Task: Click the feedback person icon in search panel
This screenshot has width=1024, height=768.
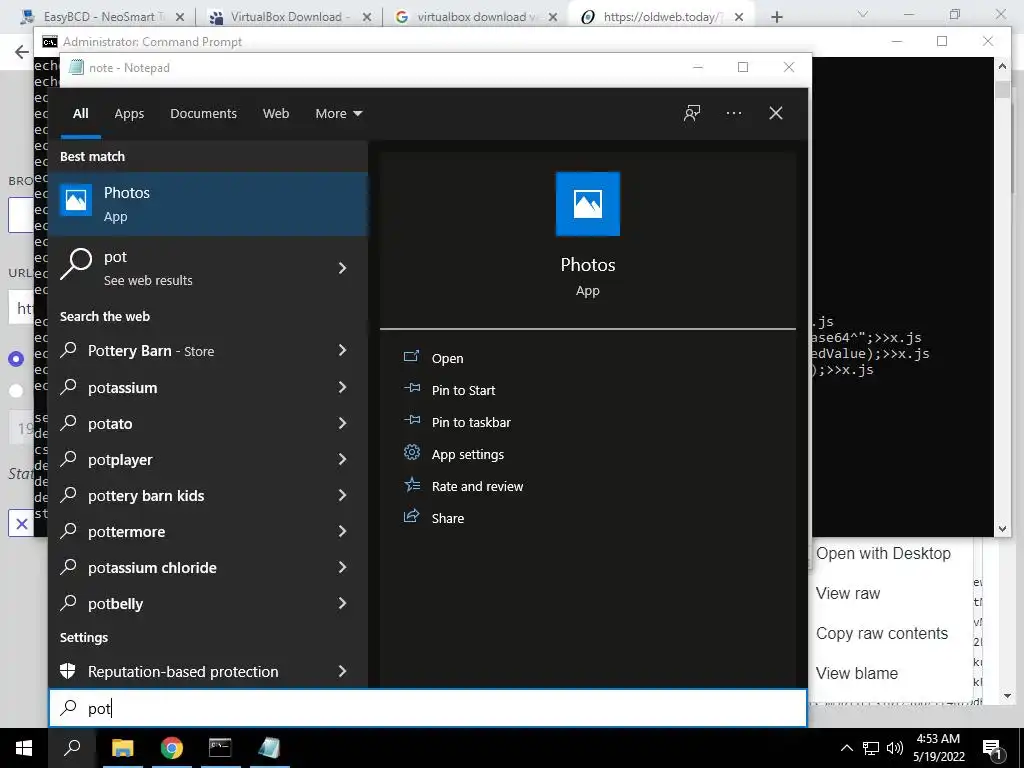Action: pos(692,114)
